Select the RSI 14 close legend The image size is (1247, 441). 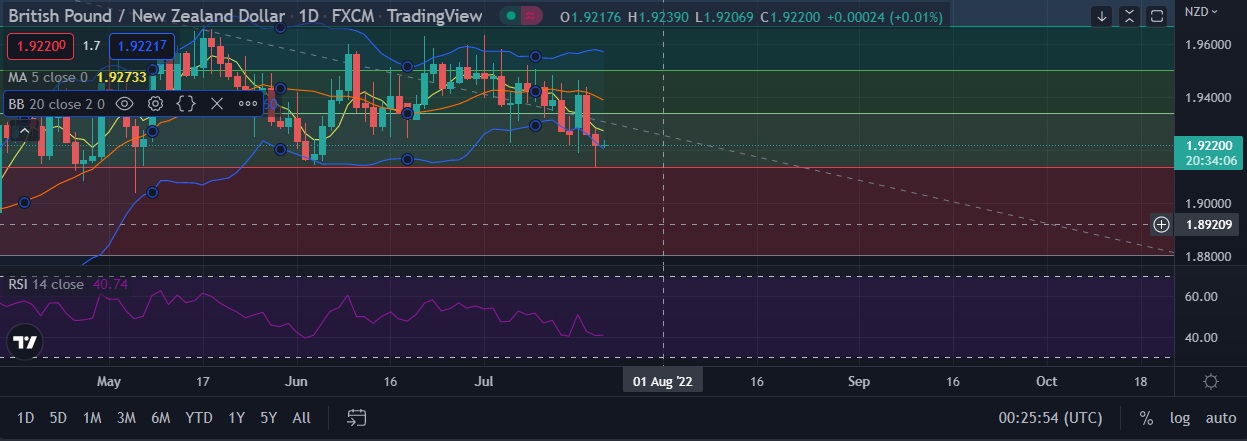47,284
